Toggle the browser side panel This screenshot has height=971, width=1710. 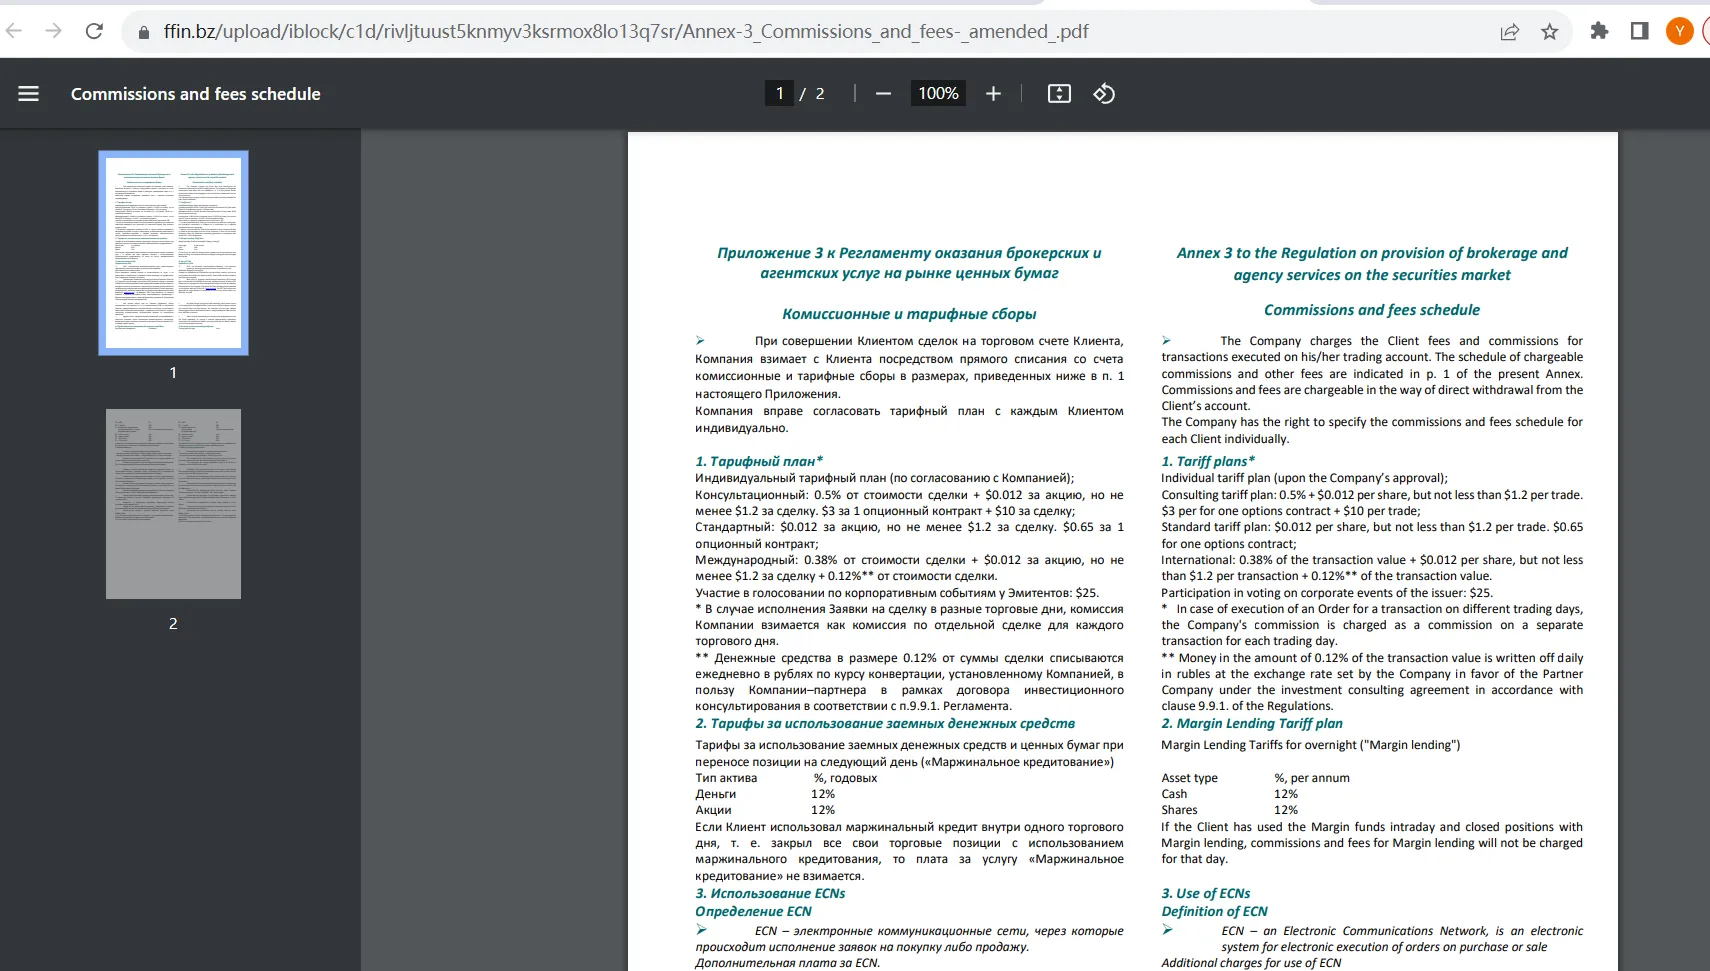tap(1639, 31)
